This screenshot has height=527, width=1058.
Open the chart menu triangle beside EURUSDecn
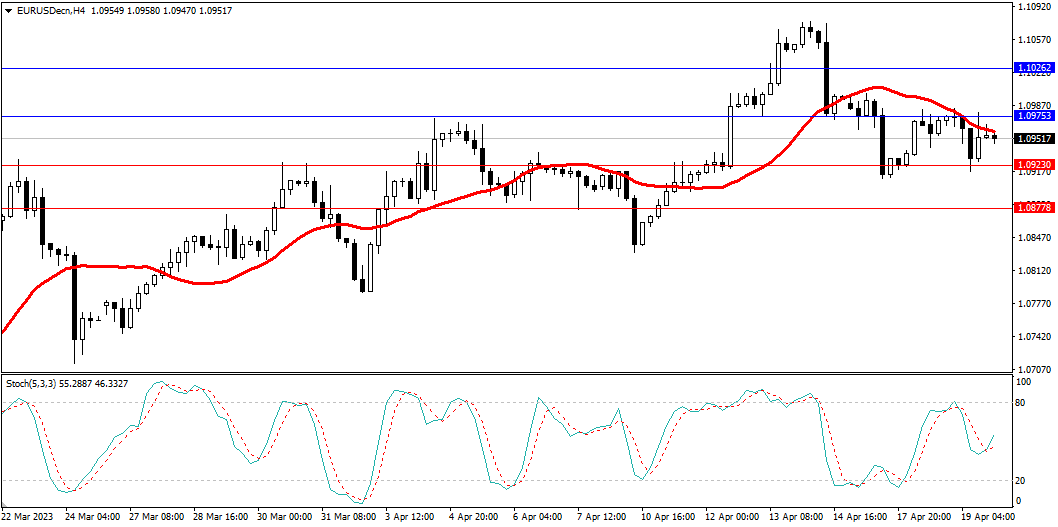[8, 11]
